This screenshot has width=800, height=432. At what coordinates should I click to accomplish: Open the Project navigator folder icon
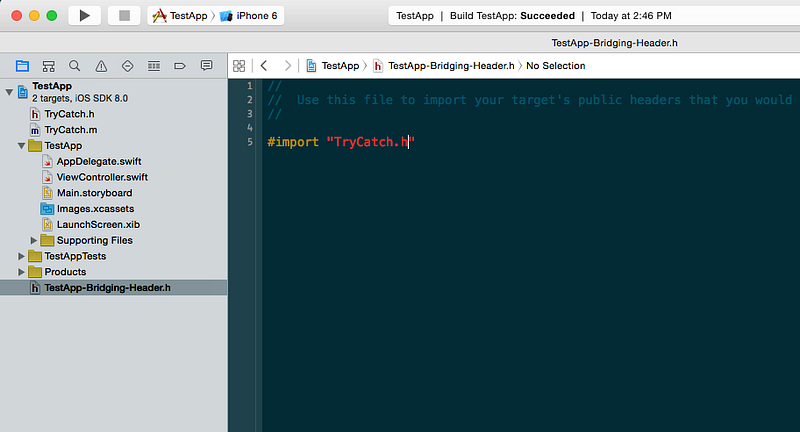click(x=22, y=66)
